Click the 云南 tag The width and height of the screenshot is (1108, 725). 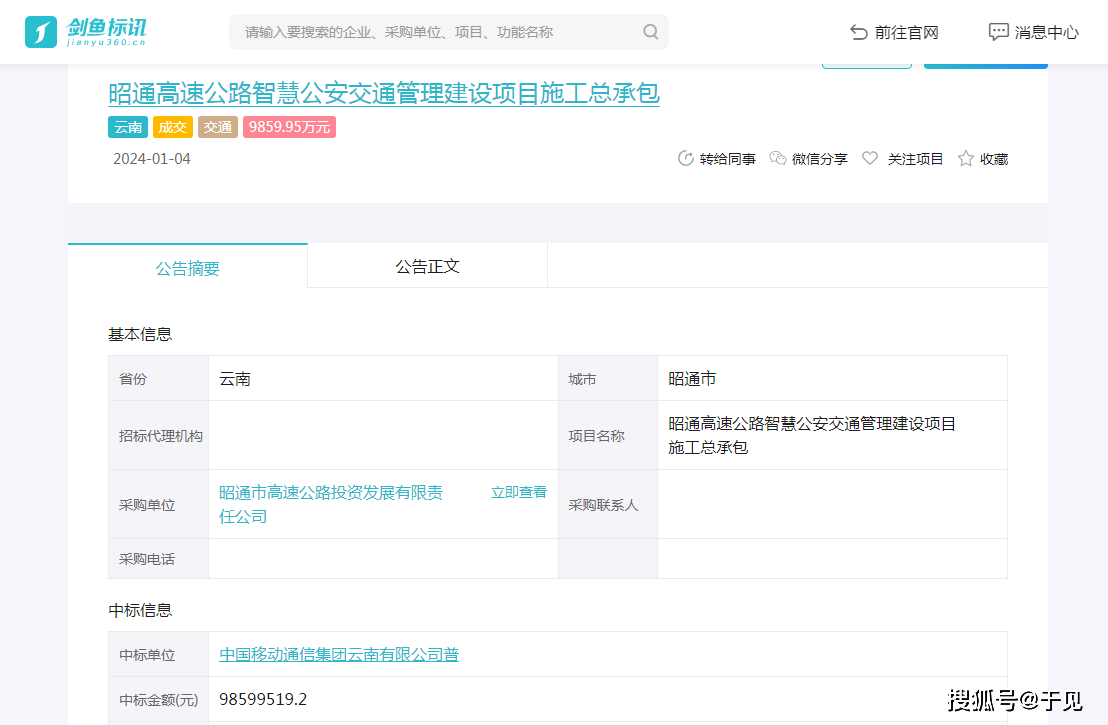[x=128, y=127]
